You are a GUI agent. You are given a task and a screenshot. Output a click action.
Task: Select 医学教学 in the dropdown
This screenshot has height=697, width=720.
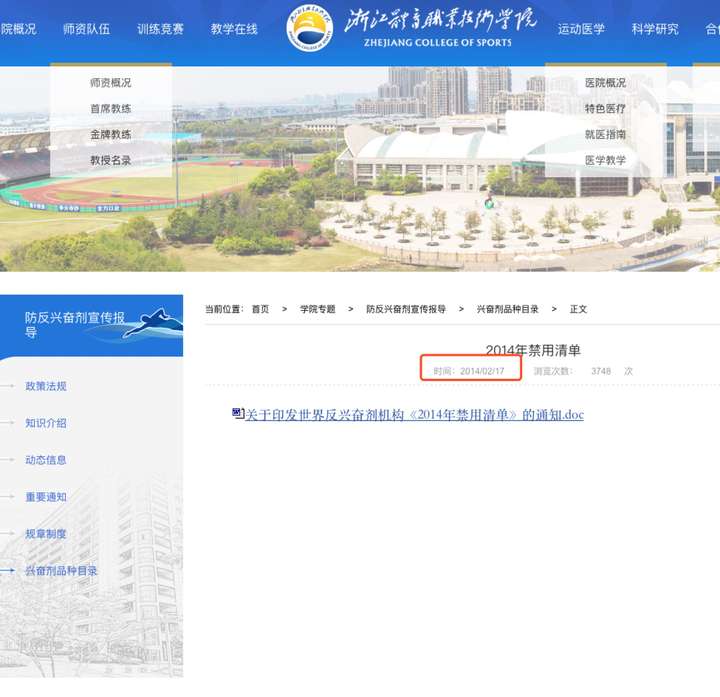[x=605, y=160]
